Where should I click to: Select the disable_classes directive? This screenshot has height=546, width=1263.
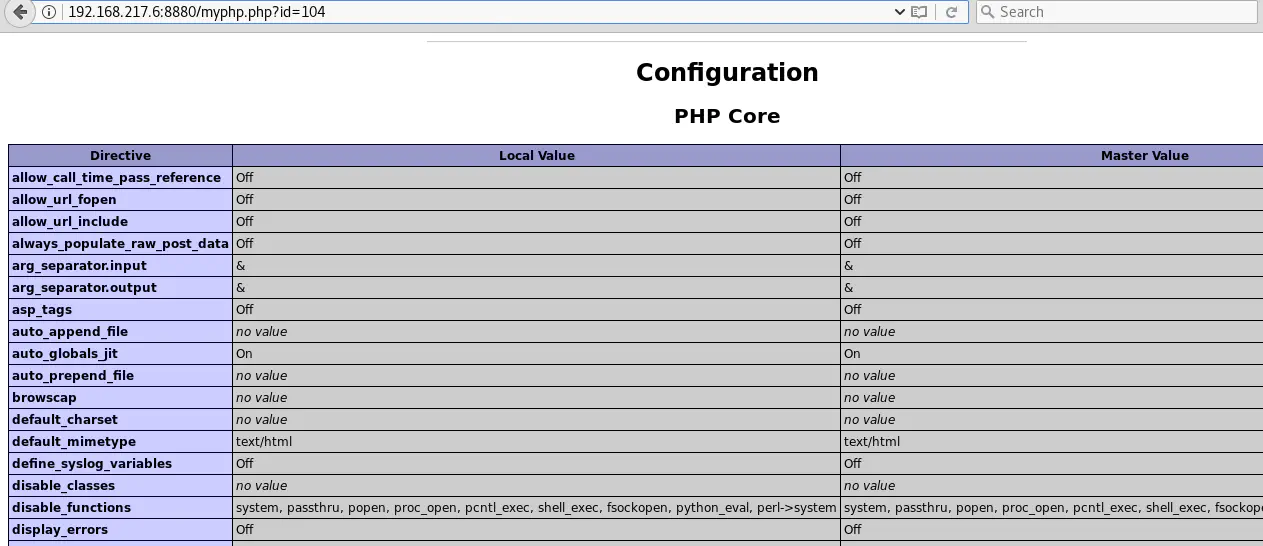120,485
